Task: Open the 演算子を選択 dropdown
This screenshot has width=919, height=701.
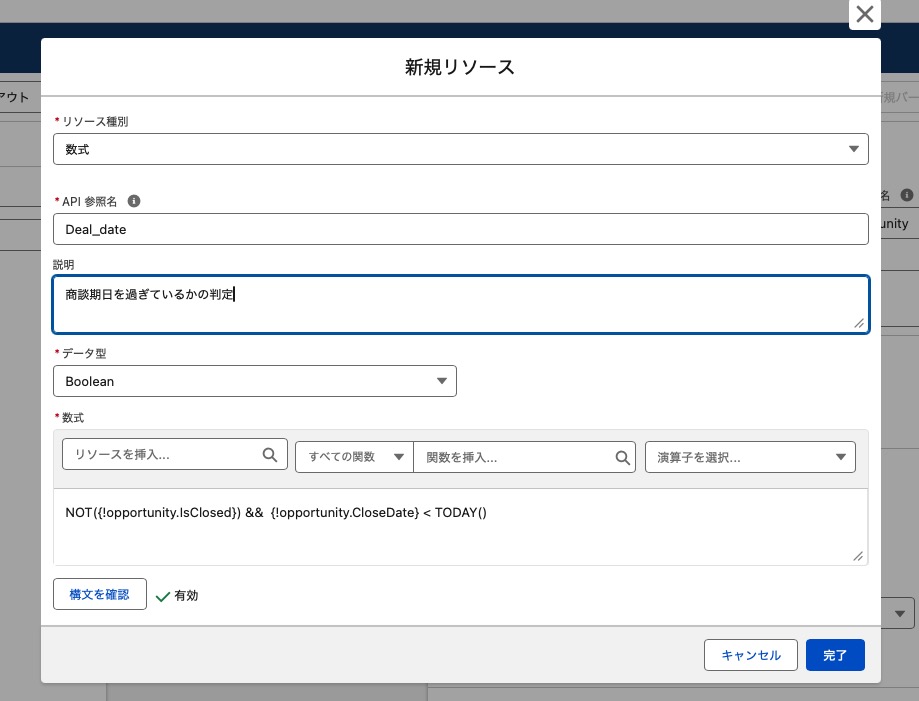Action: [x=750, y=457]
